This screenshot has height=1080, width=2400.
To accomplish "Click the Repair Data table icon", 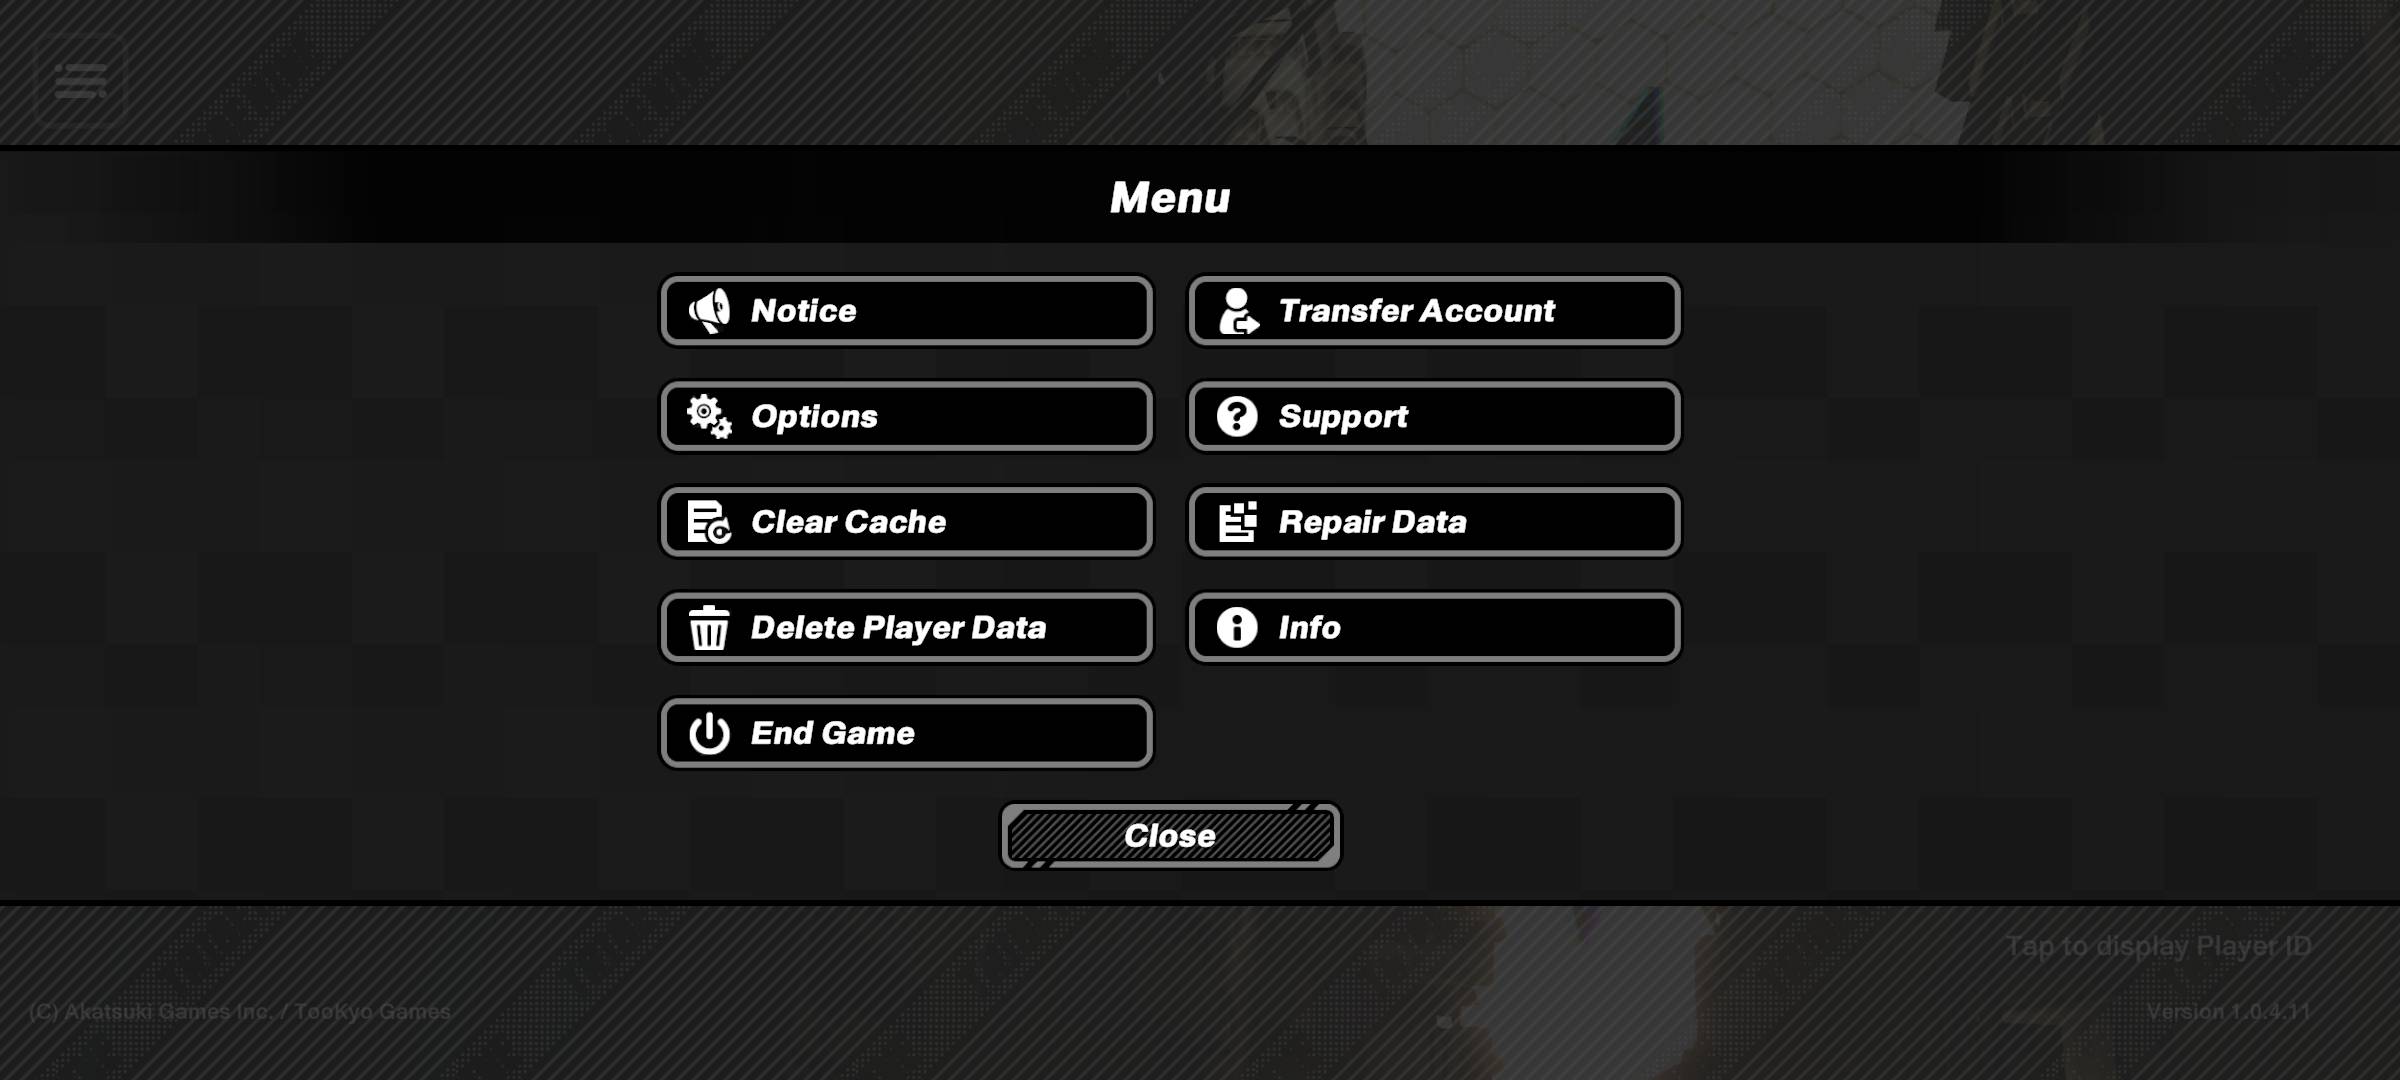I will (x=1237, y=522).
